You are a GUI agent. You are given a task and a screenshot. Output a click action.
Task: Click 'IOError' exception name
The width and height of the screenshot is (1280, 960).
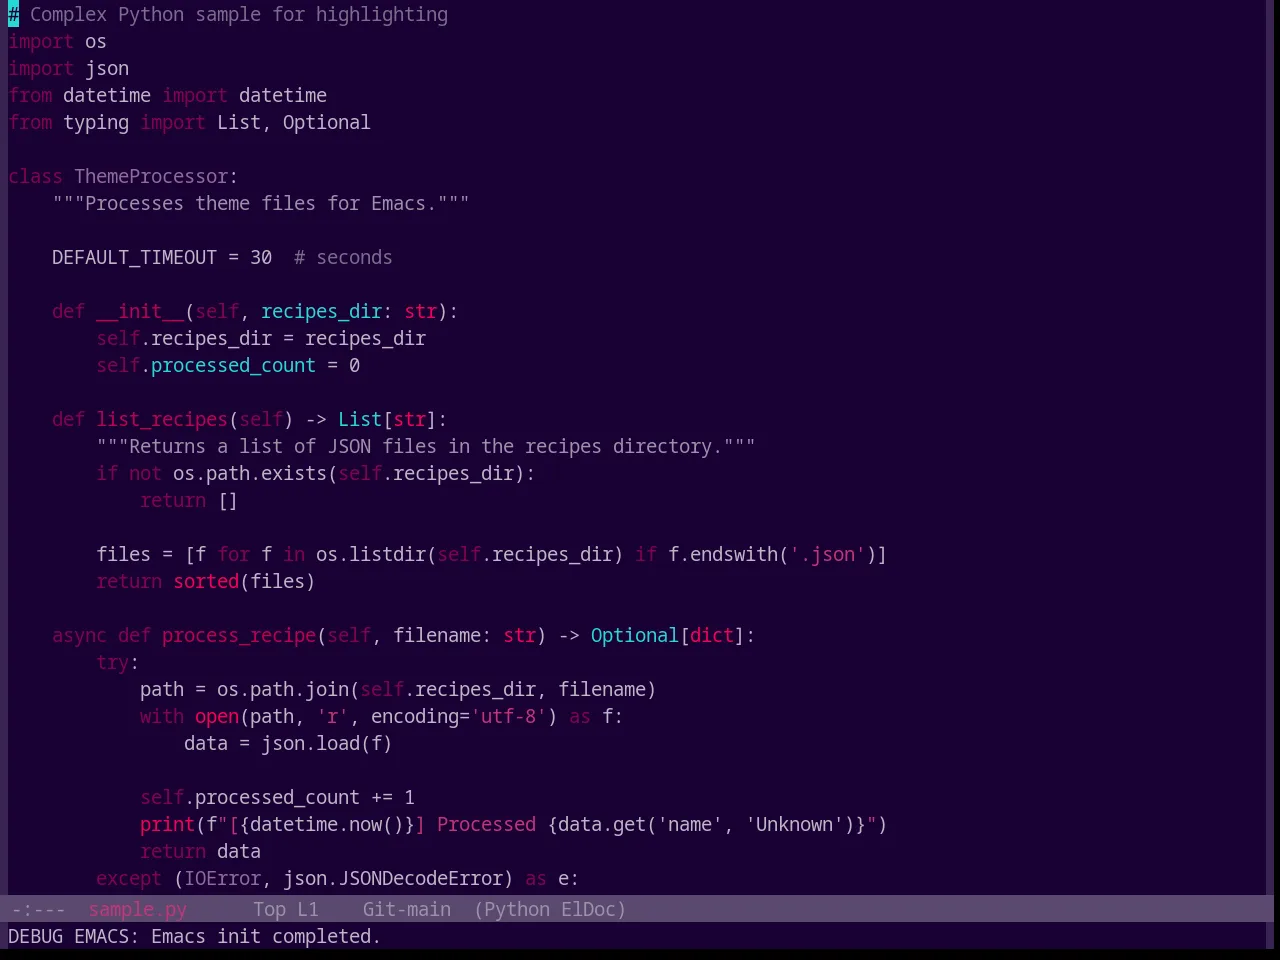click(222, 878)
